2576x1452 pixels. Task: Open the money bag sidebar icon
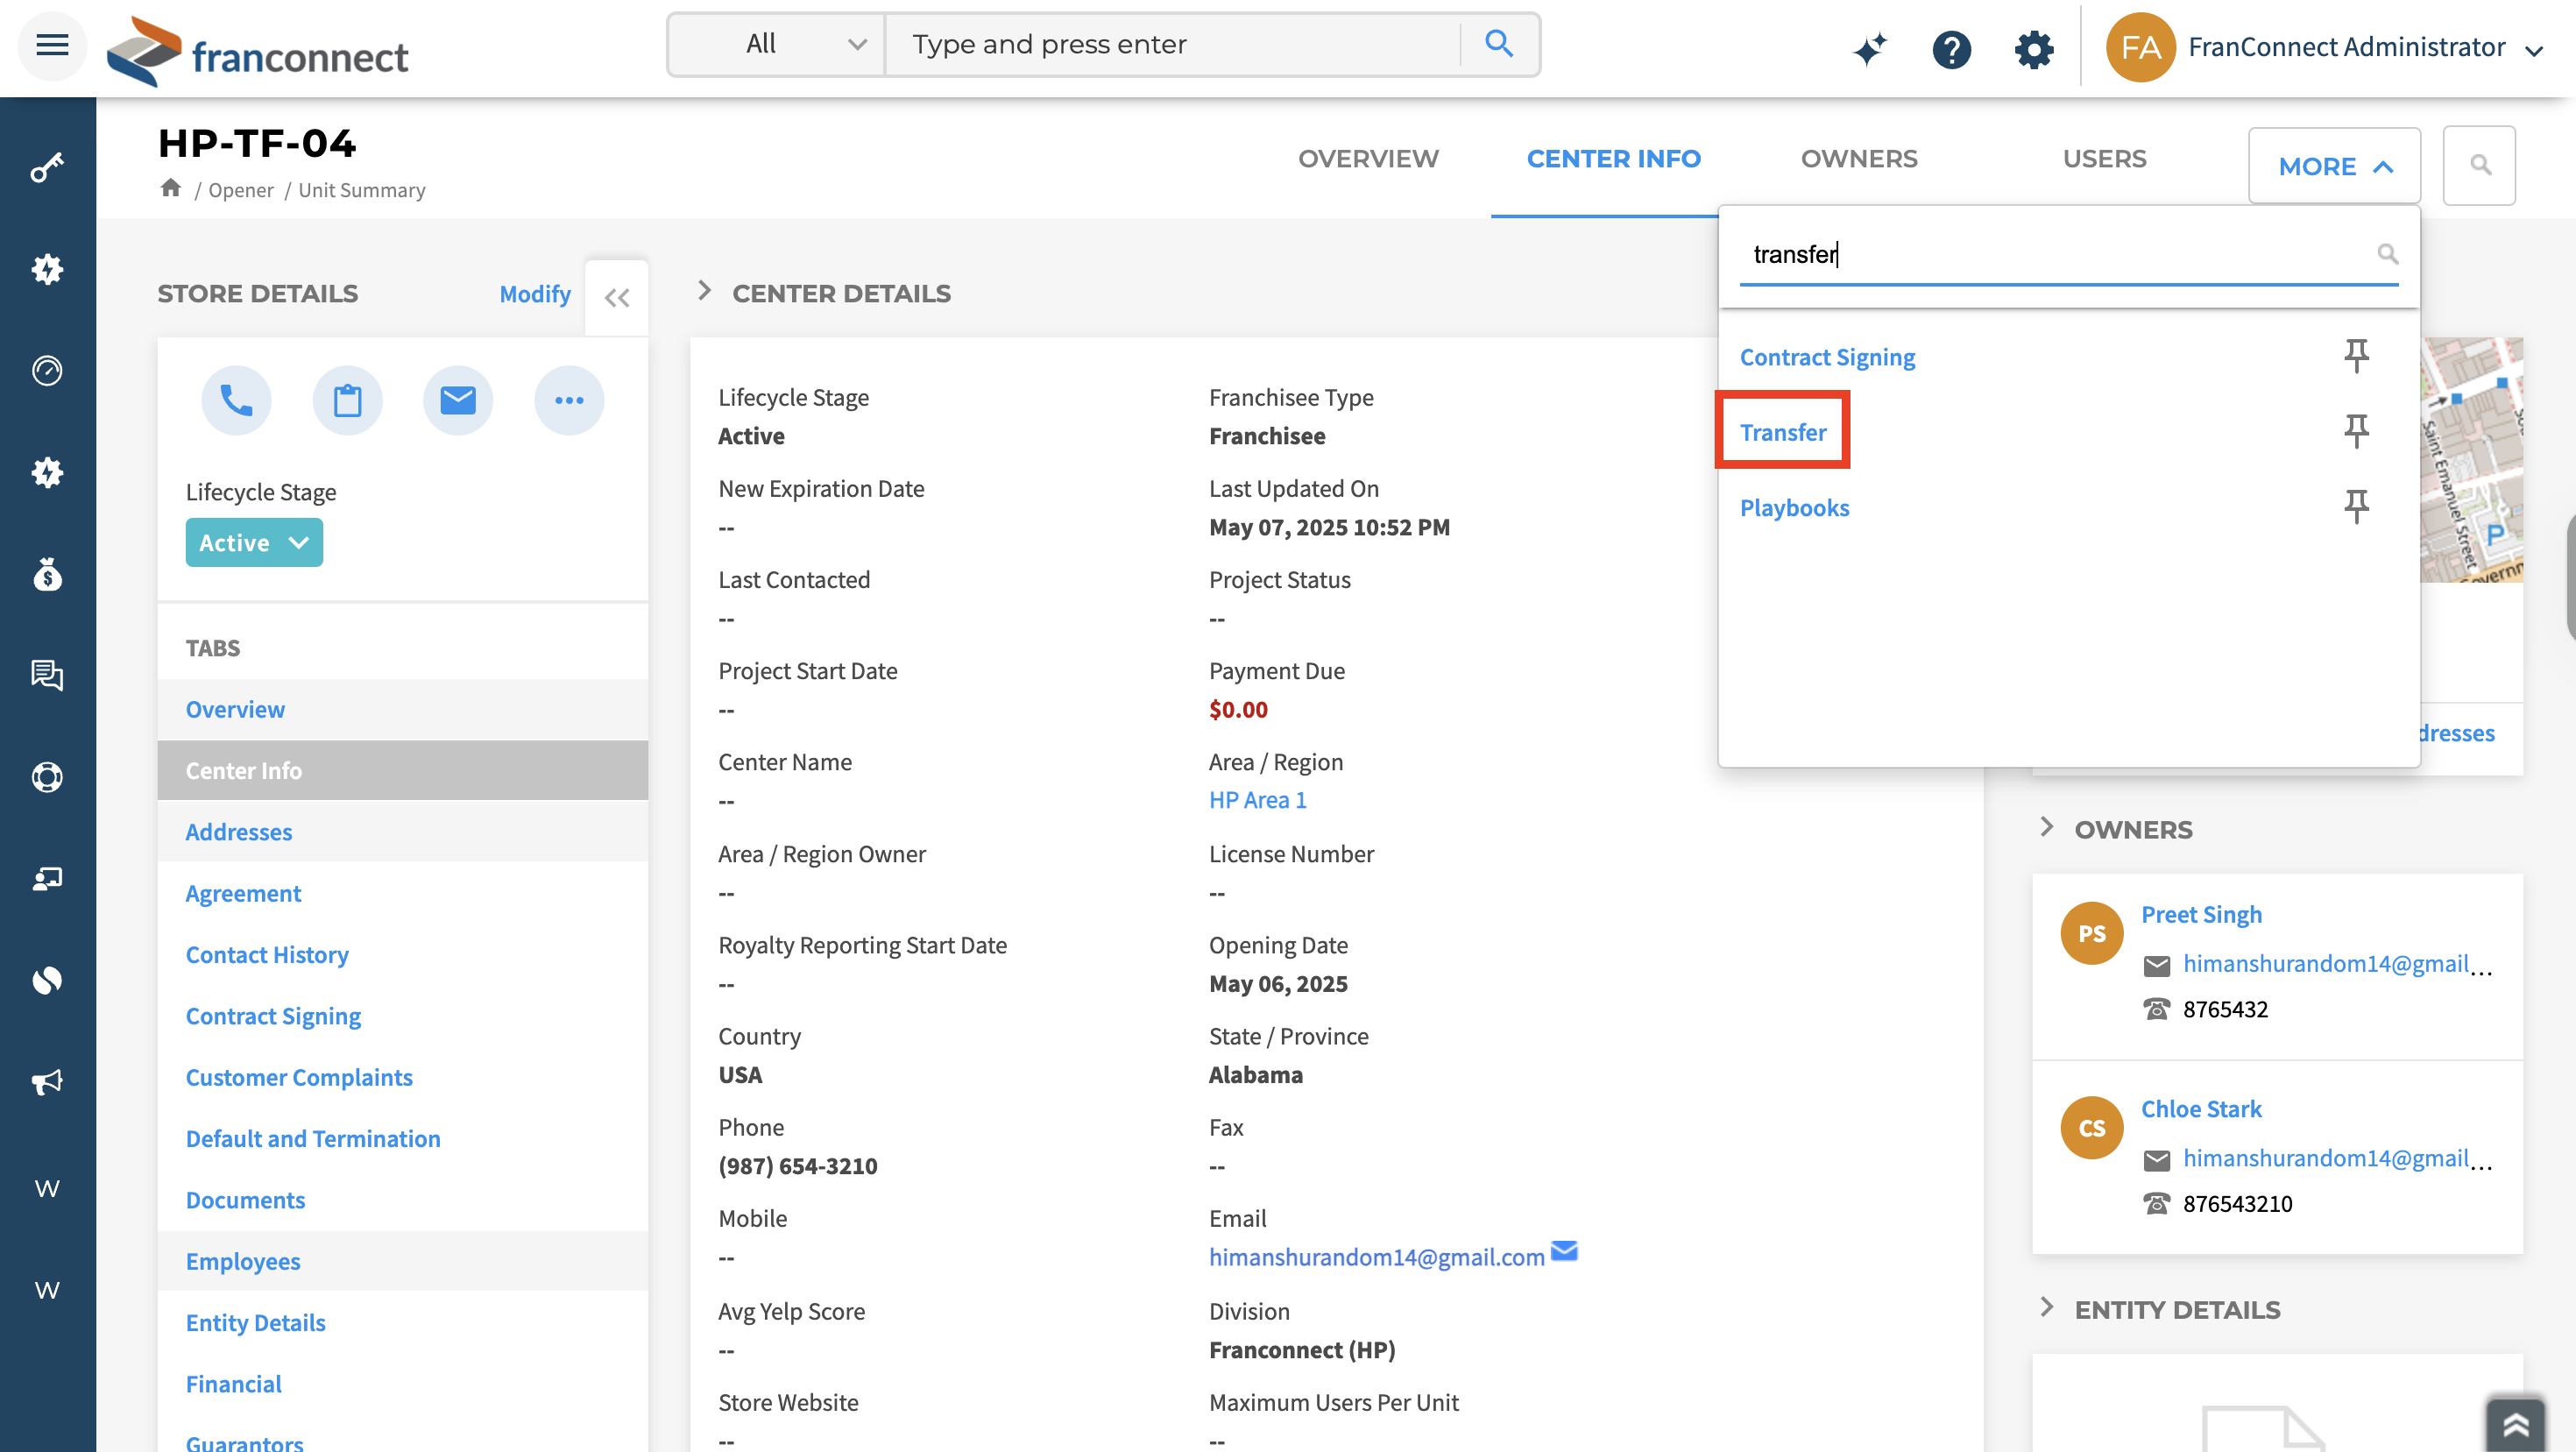47,574
